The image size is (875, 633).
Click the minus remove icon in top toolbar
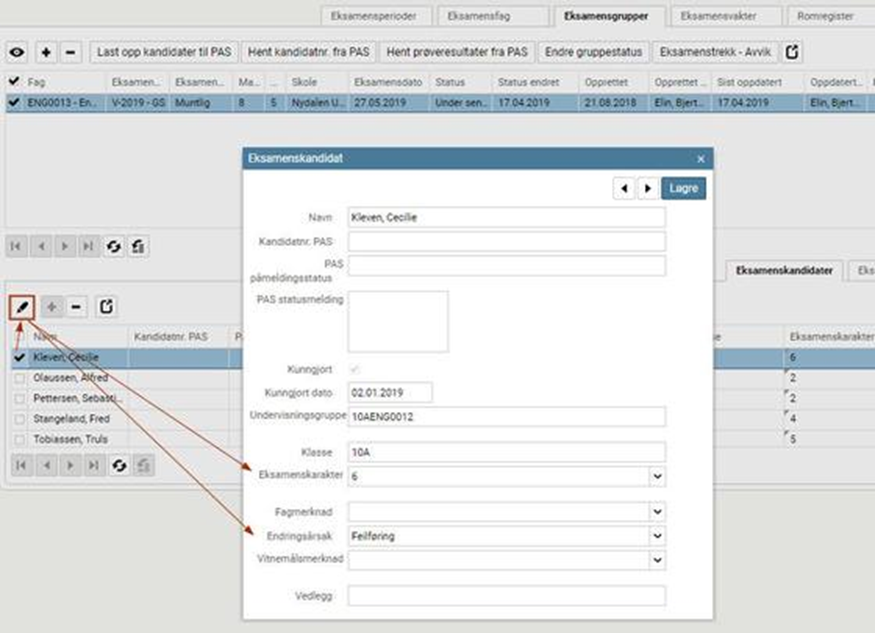pos(70,52)
